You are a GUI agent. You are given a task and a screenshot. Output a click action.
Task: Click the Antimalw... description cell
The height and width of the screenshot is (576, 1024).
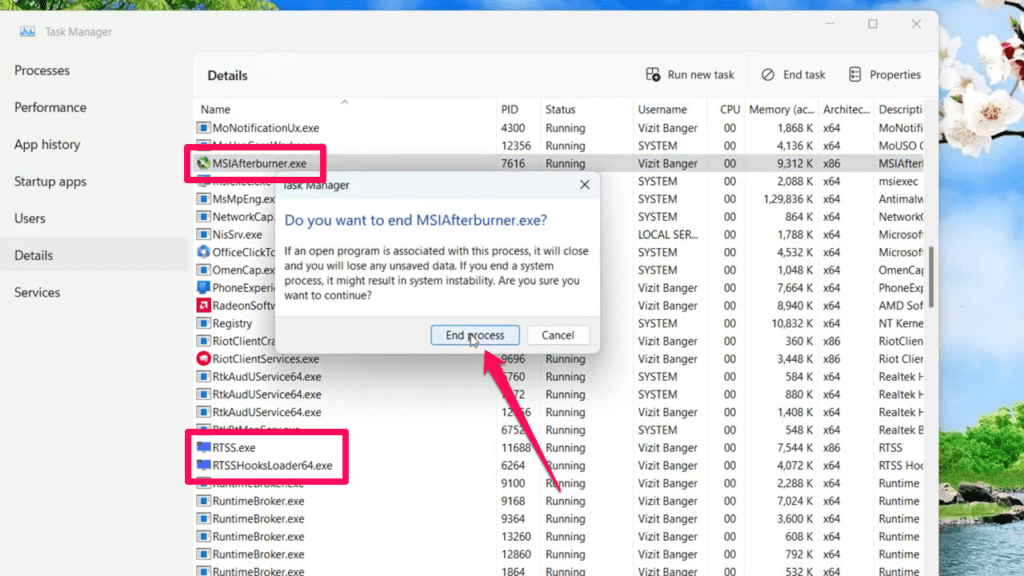[901, 199]
